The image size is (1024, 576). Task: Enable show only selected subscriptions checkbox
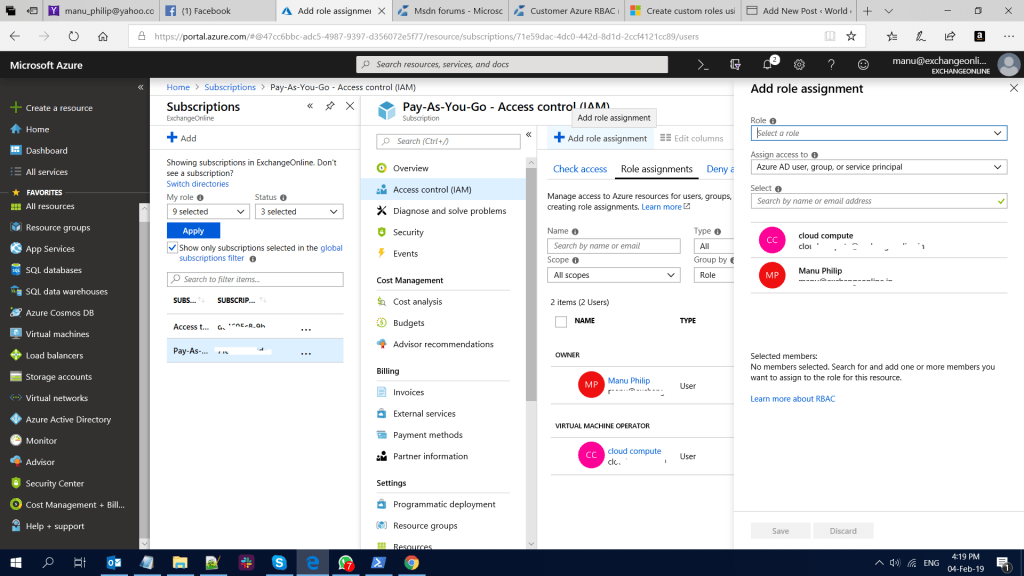point(170,248)
